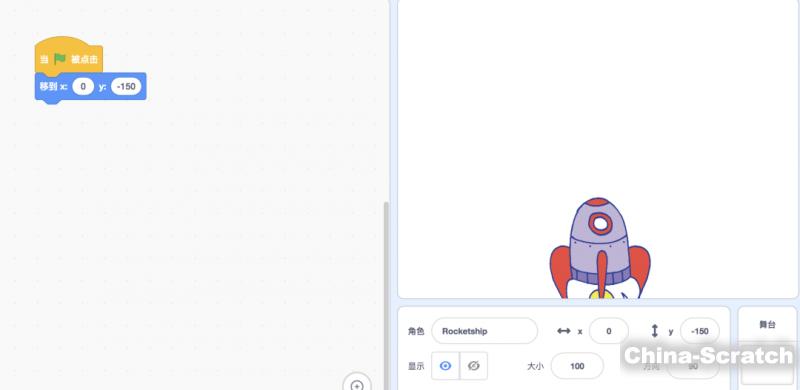Select the 舞台 stage panel
This screenshot has width=800, height=390.
pos(767,348)
